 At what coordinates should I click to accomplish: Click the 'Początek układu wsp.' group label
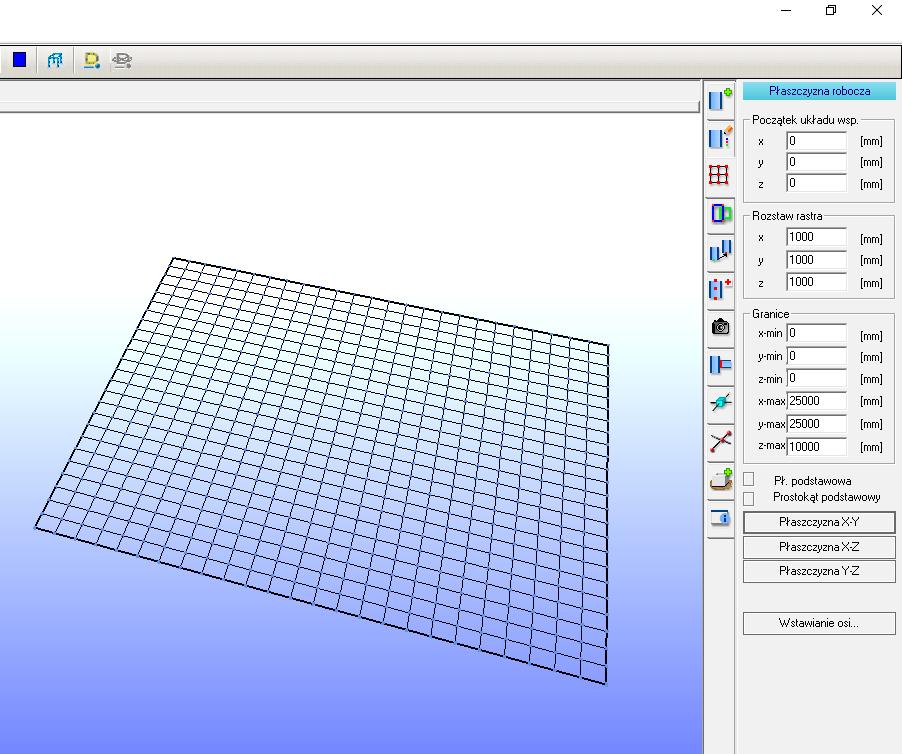click(x=805, y=120)
